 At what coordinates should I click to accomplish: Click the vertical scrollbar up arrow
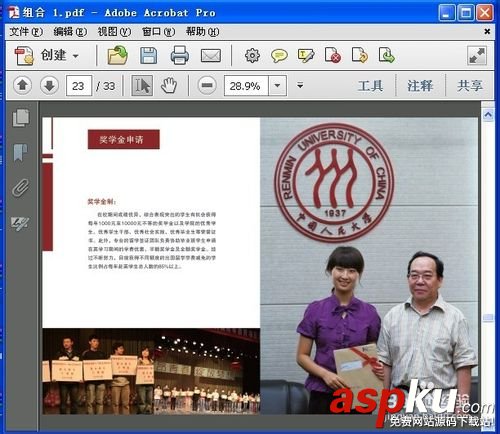488,115
